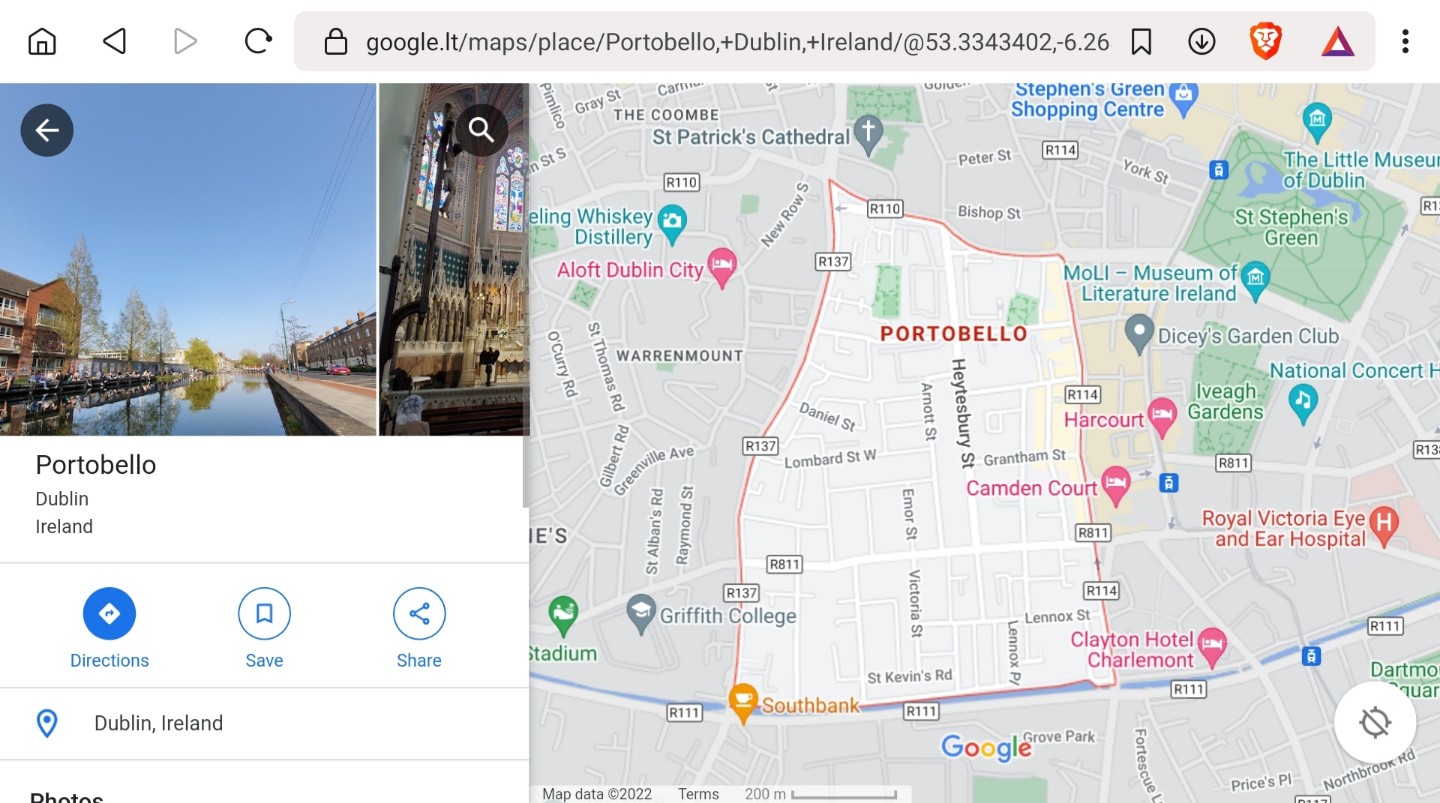
Task: View site security lock information
Action: [x=336, y=41]
